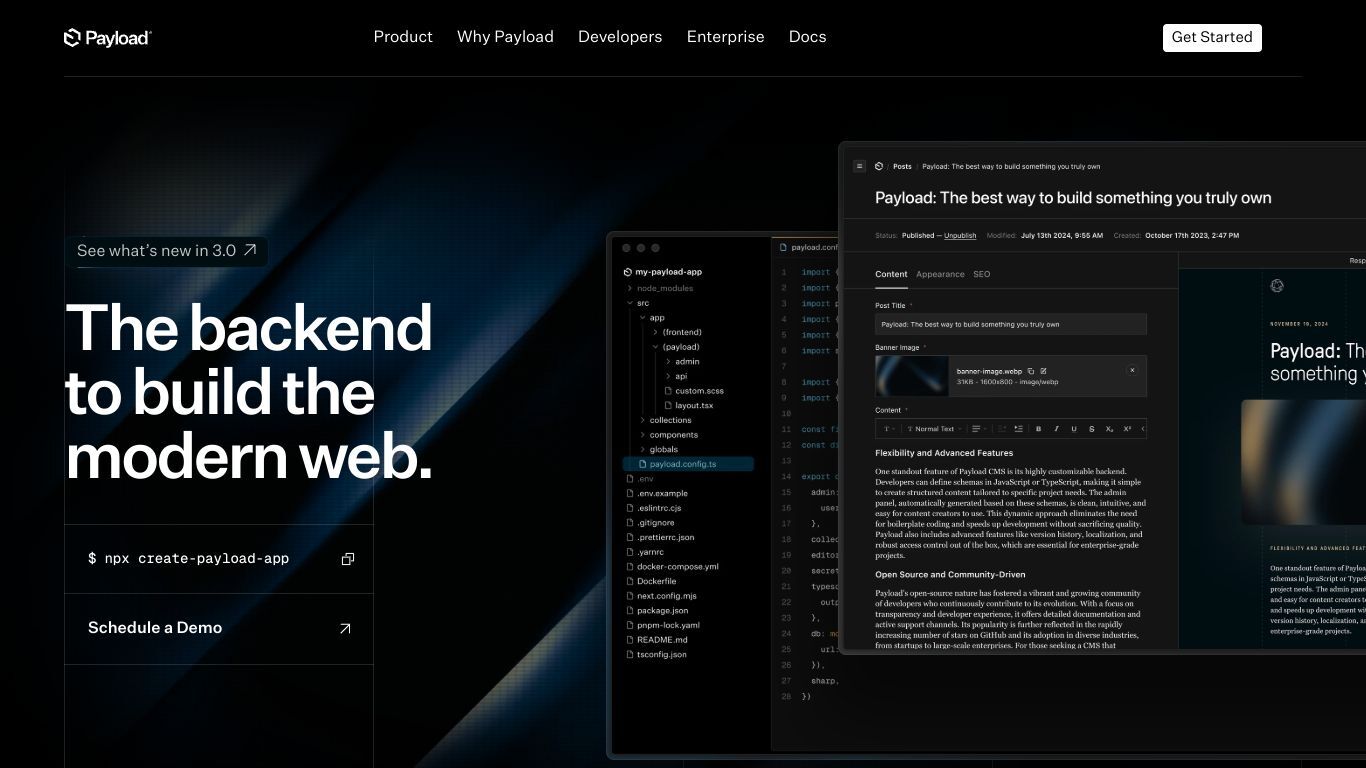Click Posts breadcrumb in admin panel
Image resolution: width=1366 pixels, height=768 pixels.
click(x=902, y=167)
